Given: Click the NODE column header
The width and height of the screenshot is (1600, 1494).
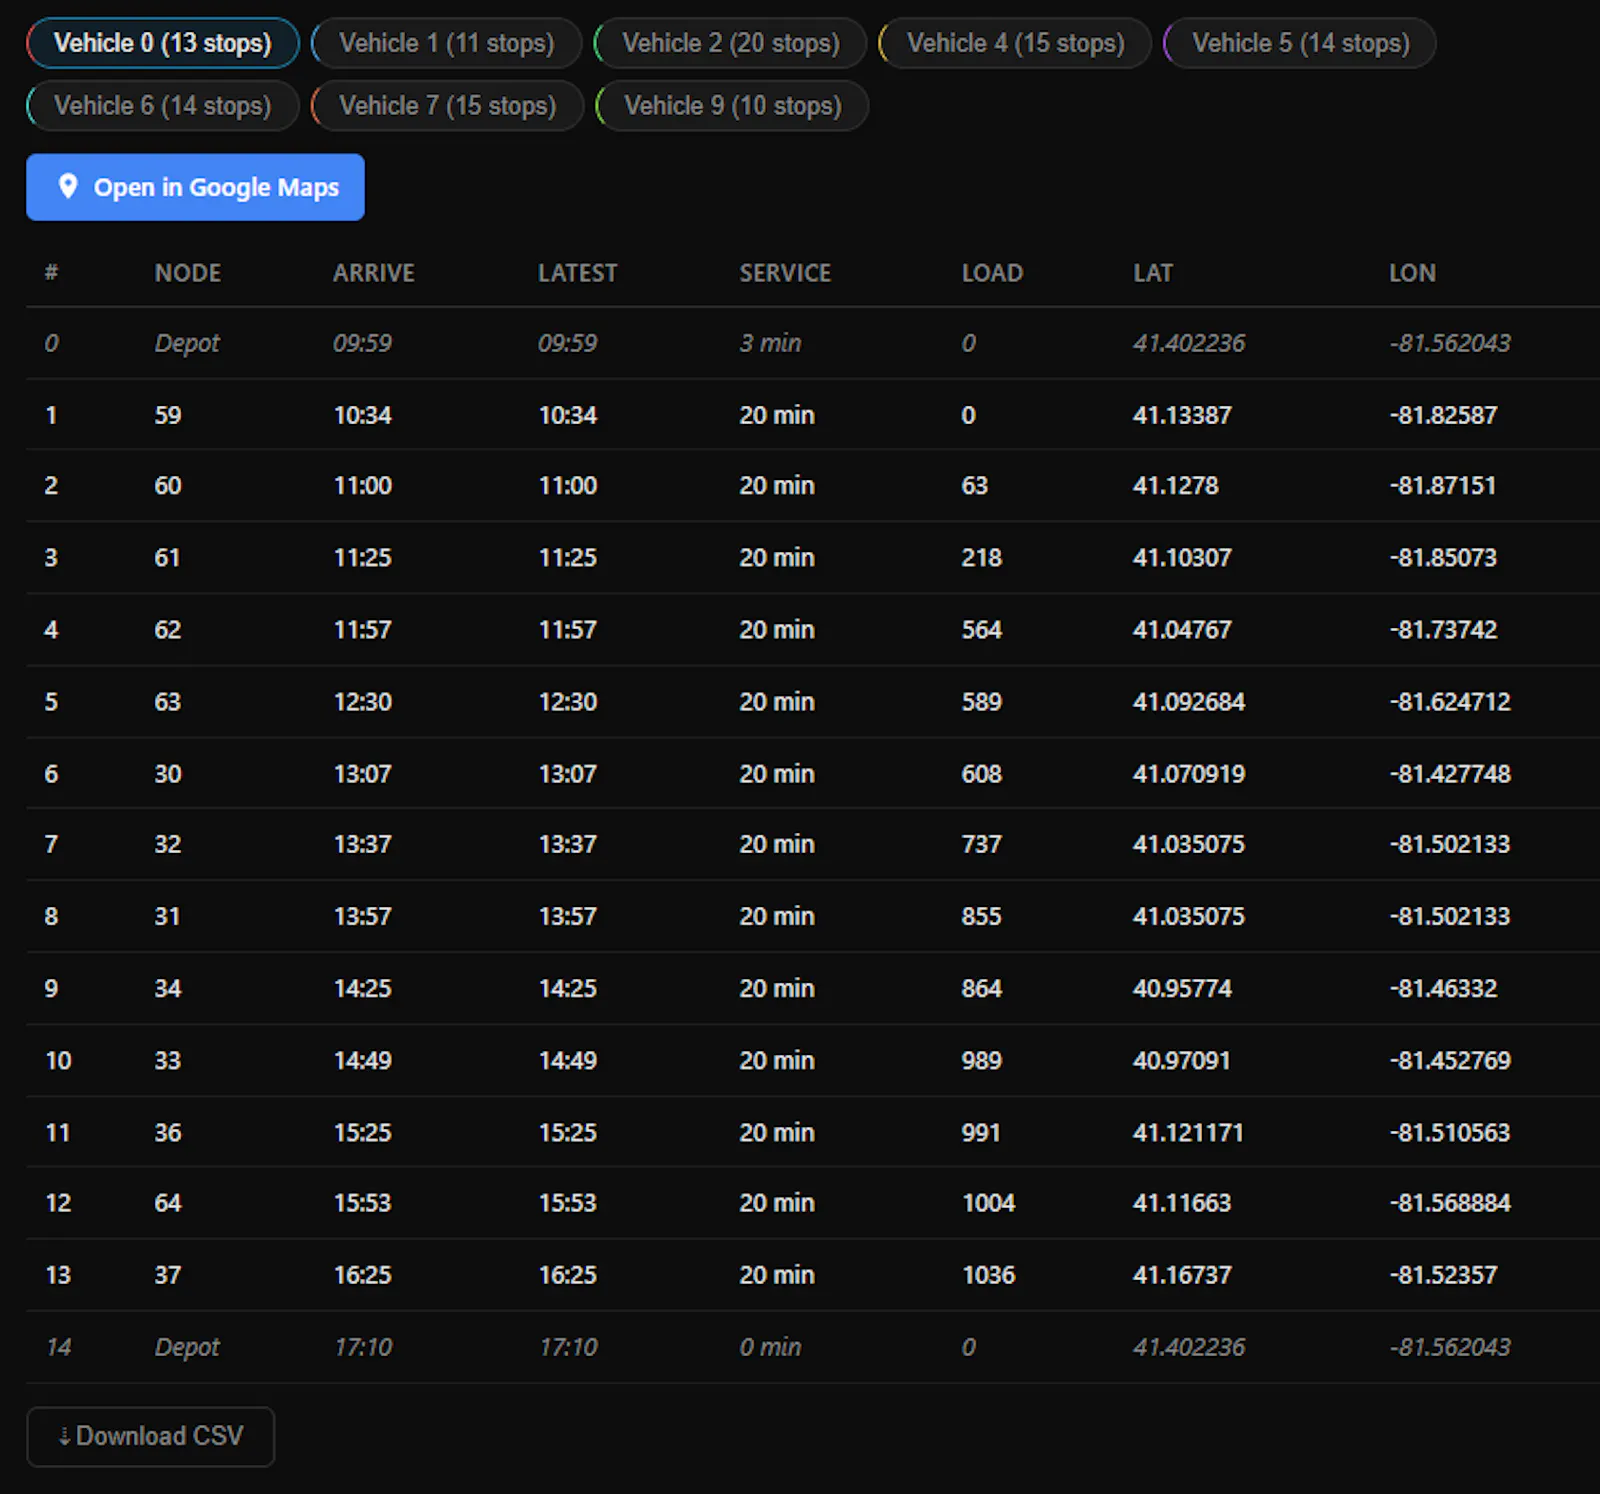Looking at the screenshot, I should 188,273.
